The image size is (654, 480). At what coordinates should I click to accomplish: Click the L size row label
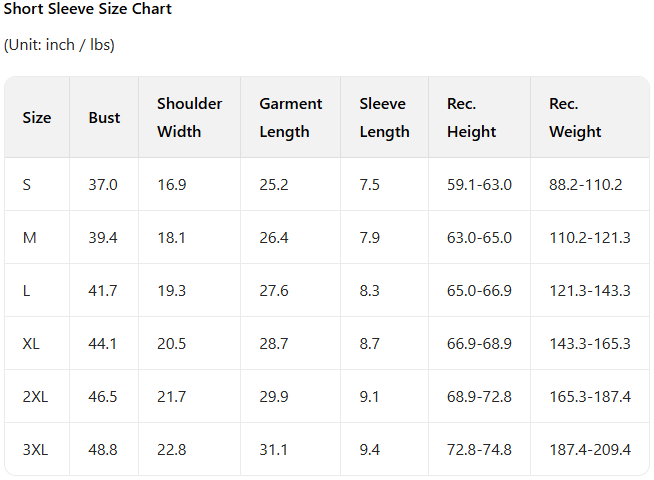tap(26, 291)
